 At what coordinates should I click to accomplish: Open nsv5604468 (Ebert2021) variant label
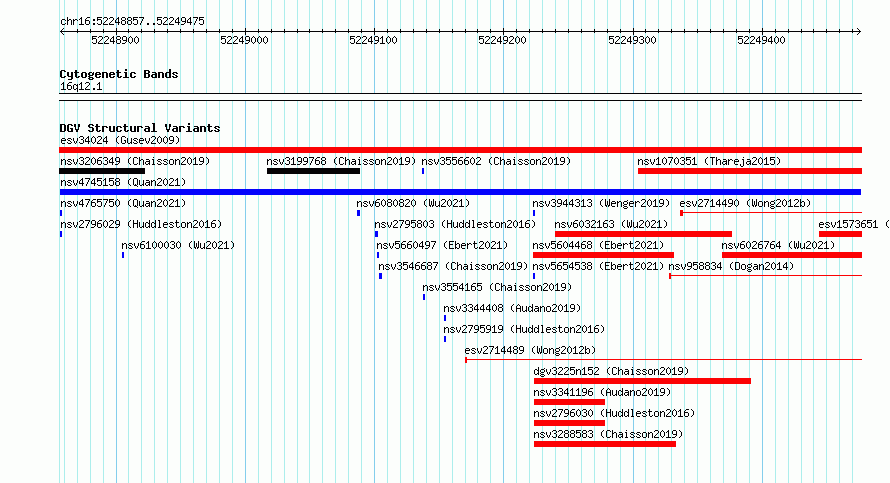[x=598, y=245]
